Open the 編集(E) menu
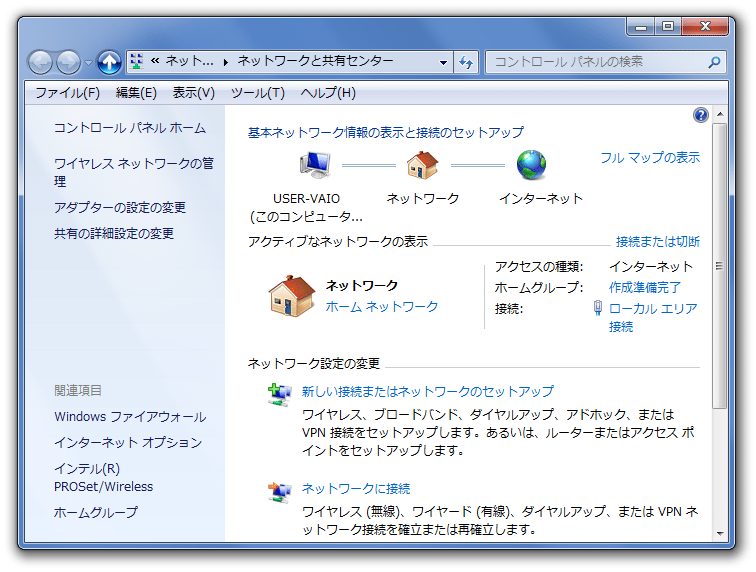 pos(136,92)
